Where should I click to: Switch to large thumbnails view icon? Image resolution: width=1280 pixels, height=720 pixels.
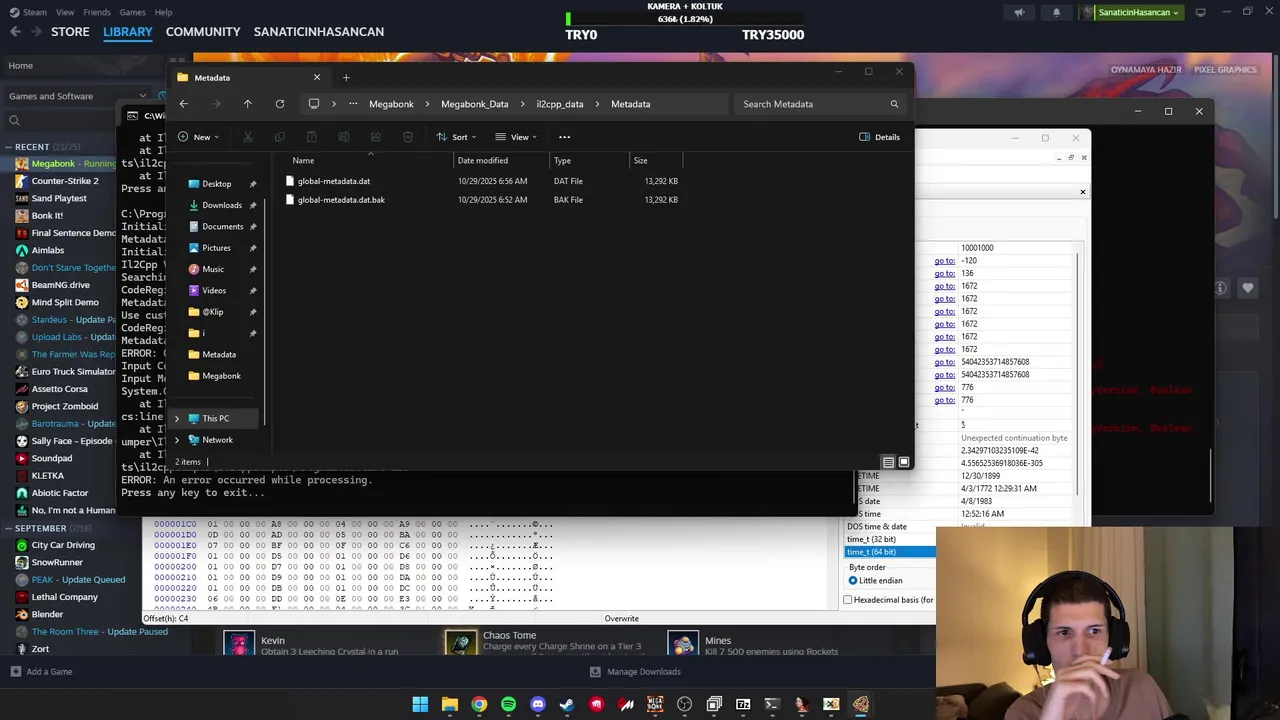(x=904, y=462)
